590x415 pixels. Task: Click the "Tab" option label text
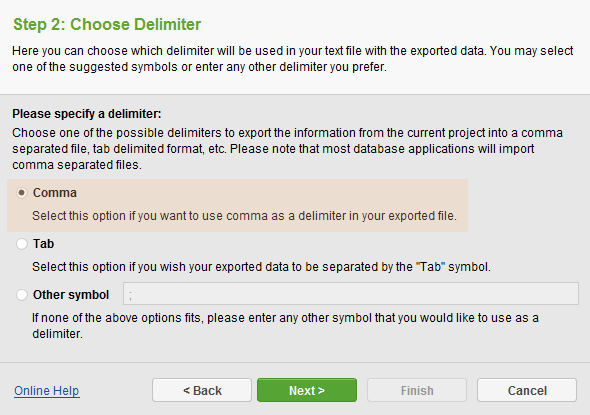(43, 244)
